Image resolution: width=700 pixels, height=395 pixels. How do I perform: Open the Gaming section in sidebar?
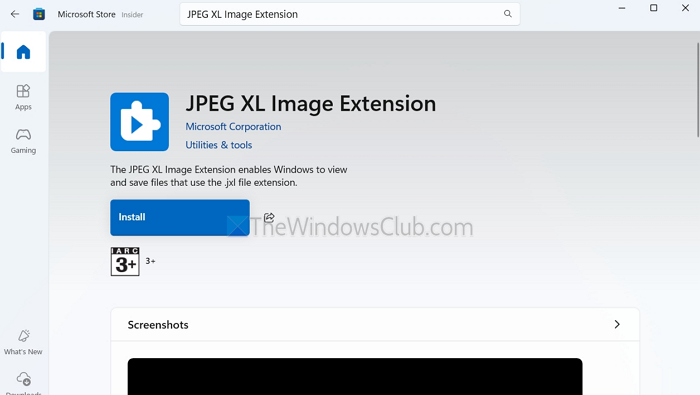pyautogui.click(x=23, y=141)
